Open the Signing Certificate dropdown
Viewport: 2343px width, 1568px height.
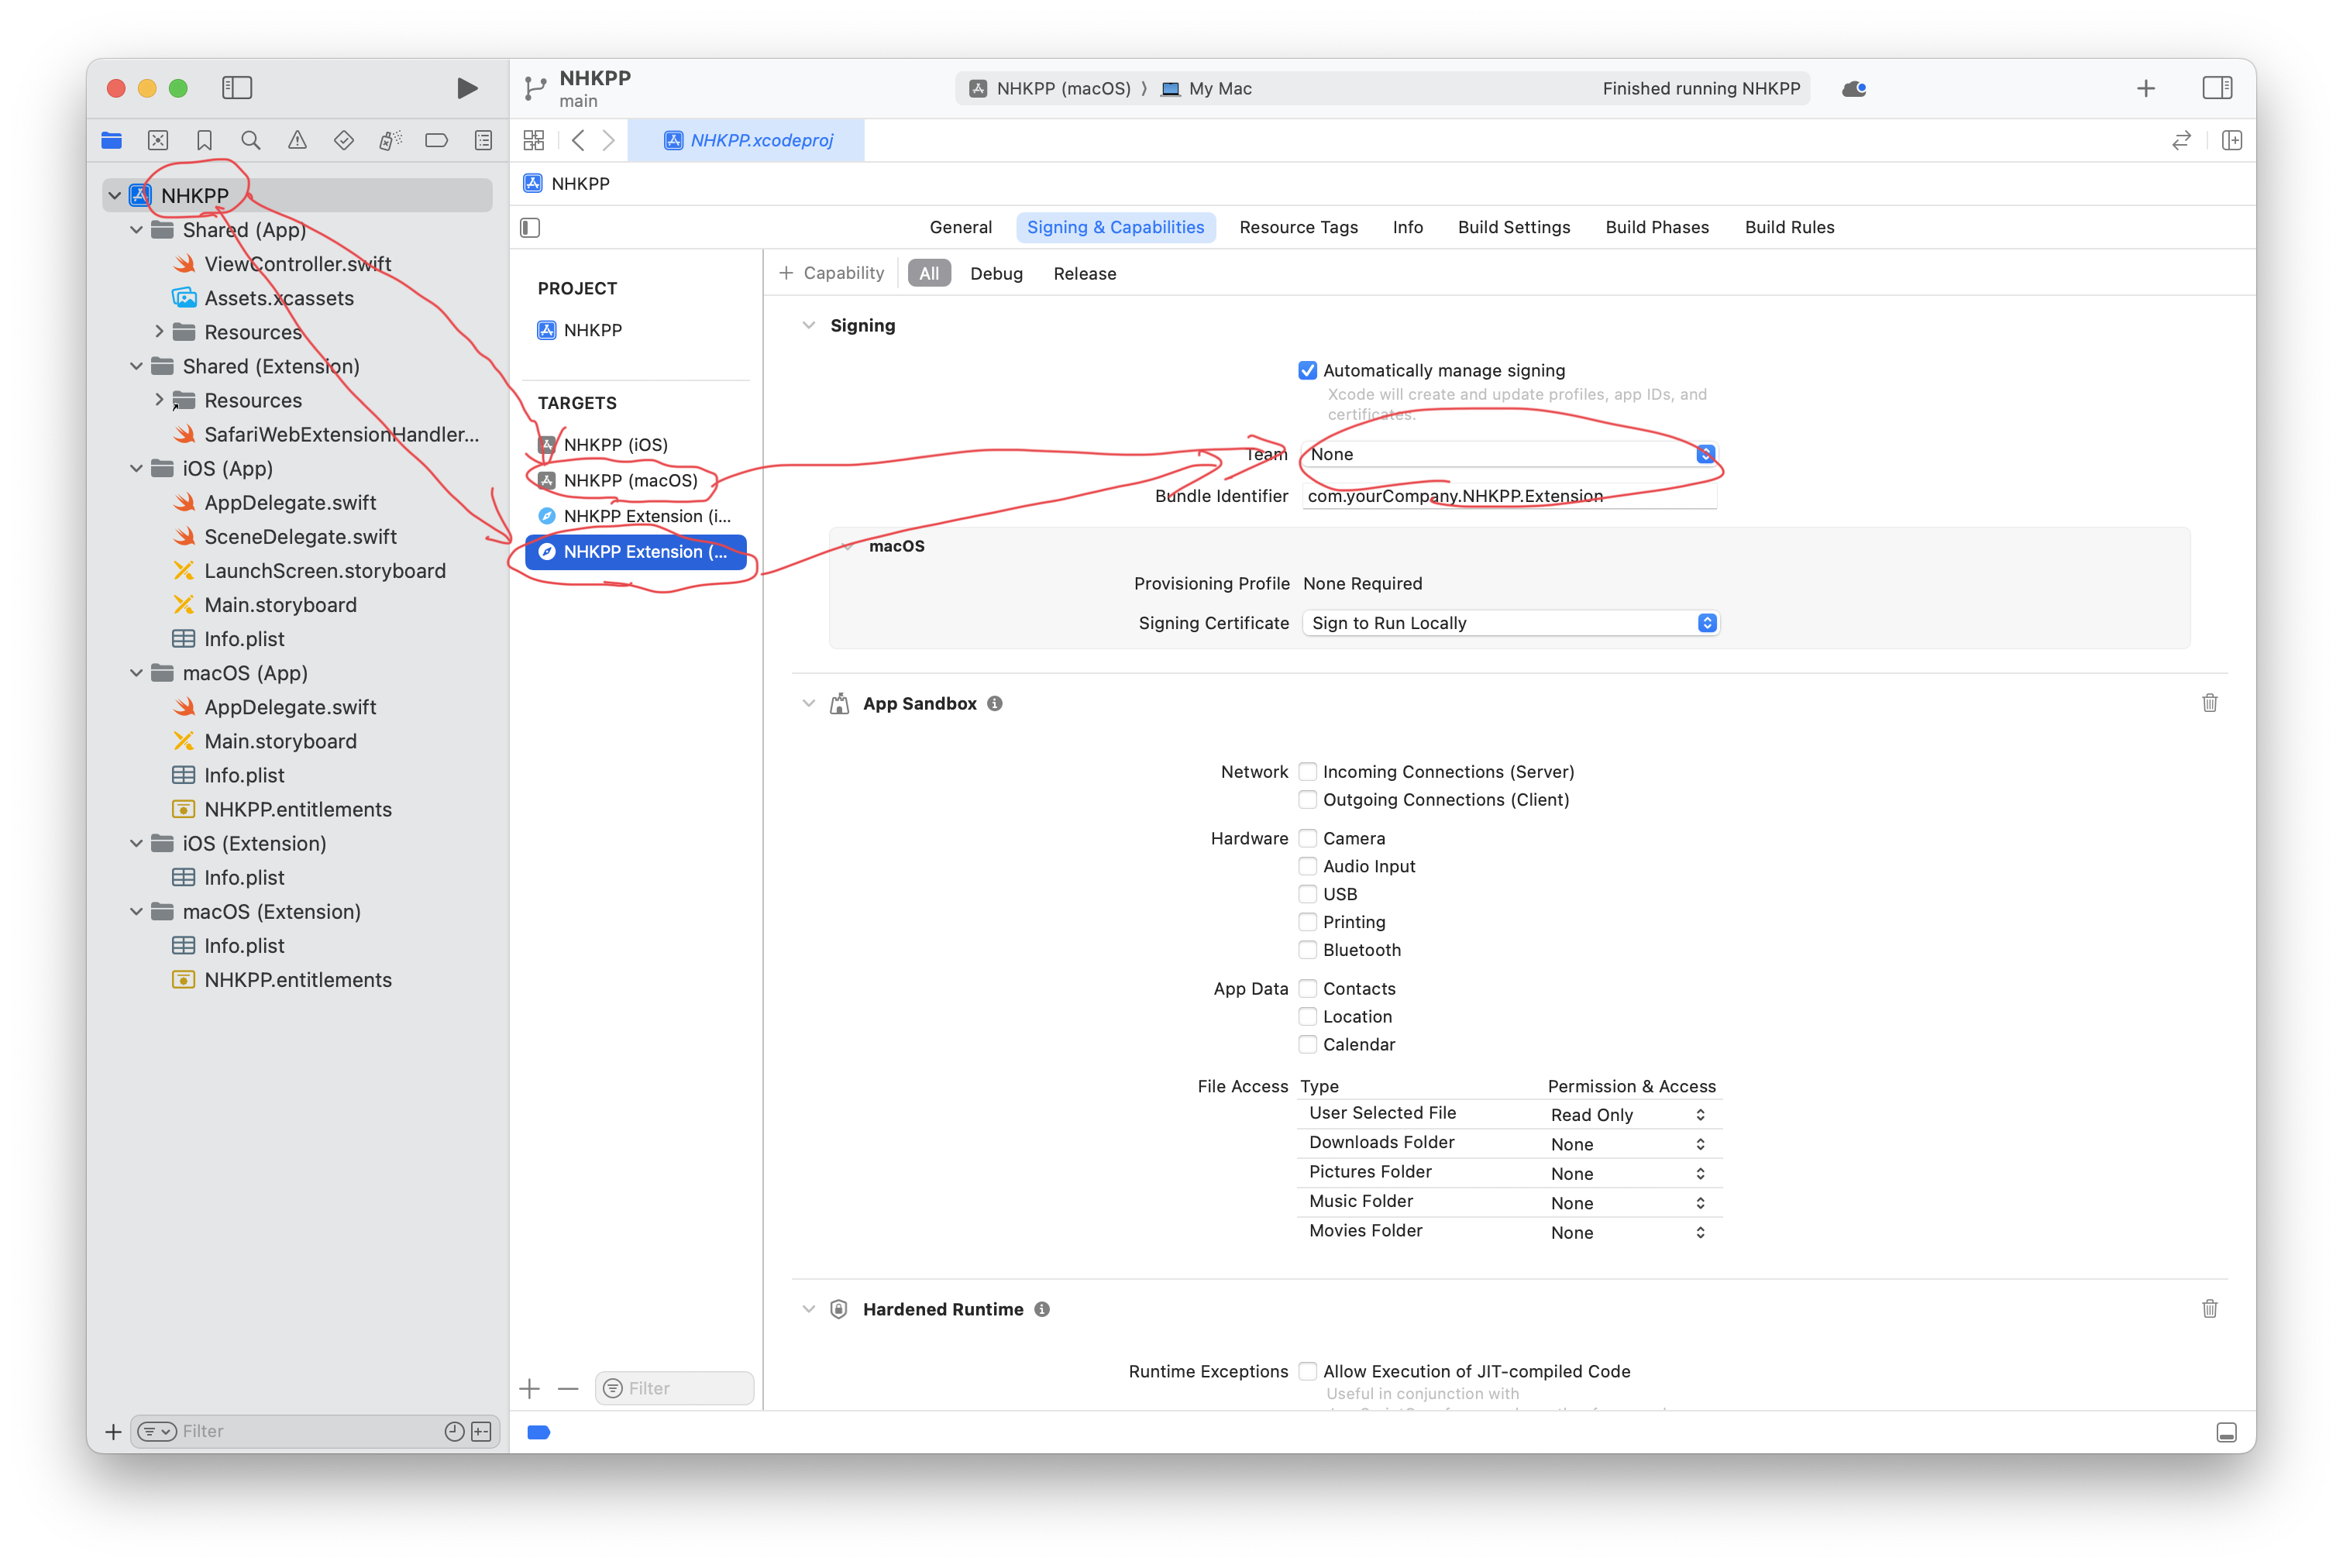tap(1510, 623)
